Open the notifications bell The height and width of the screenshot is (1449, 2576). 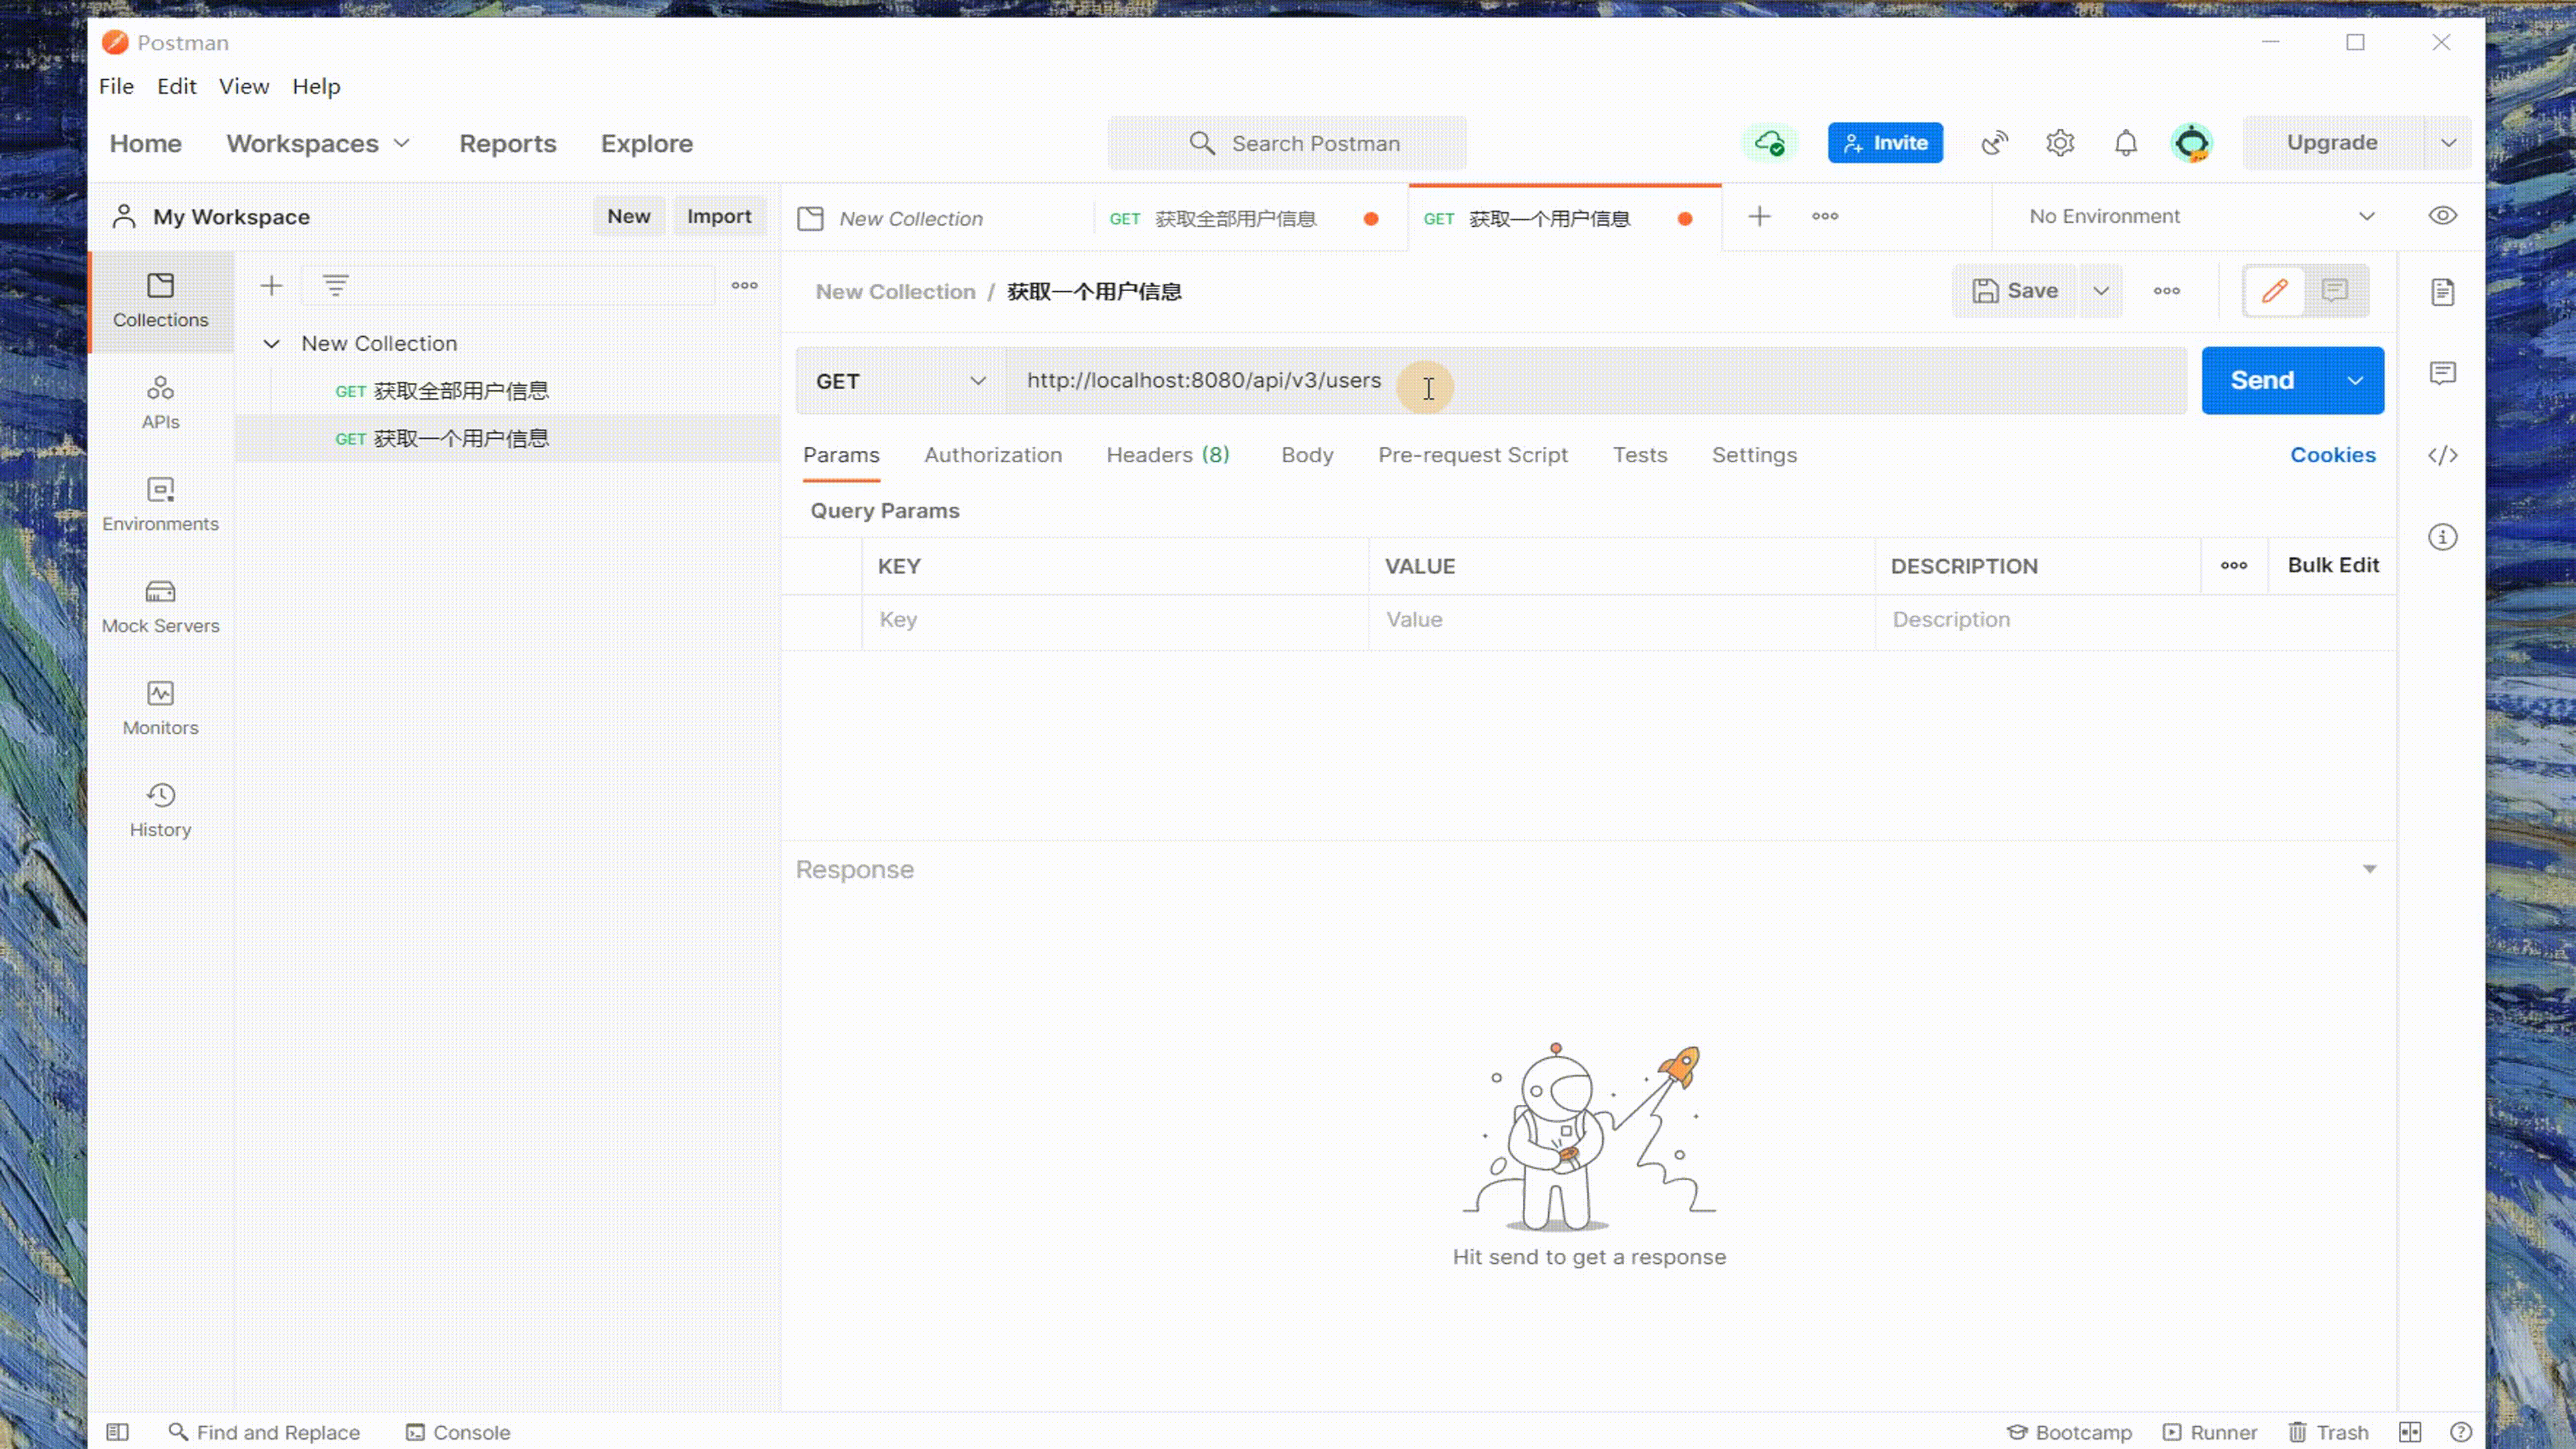click(x=2126, y=143)
